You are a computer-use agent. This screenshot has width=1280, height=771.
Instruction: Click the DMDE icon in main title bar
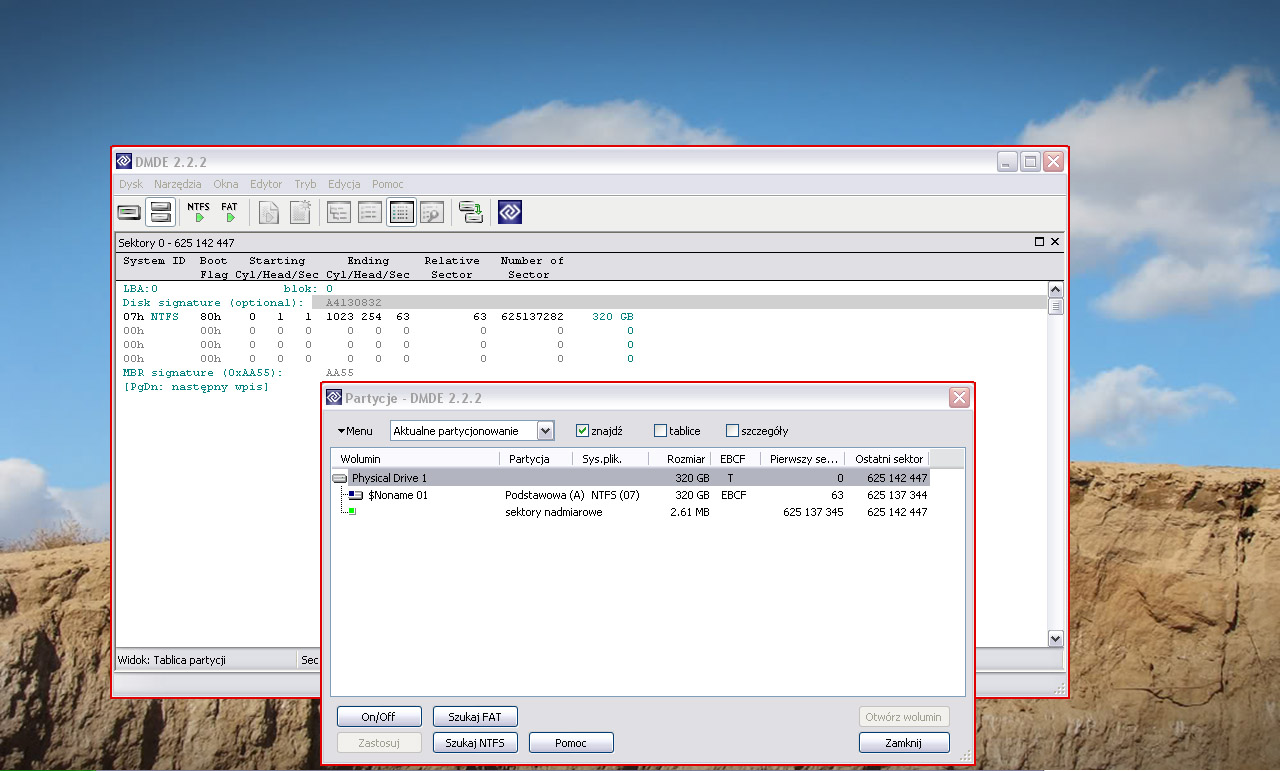(x=124, y=161)
